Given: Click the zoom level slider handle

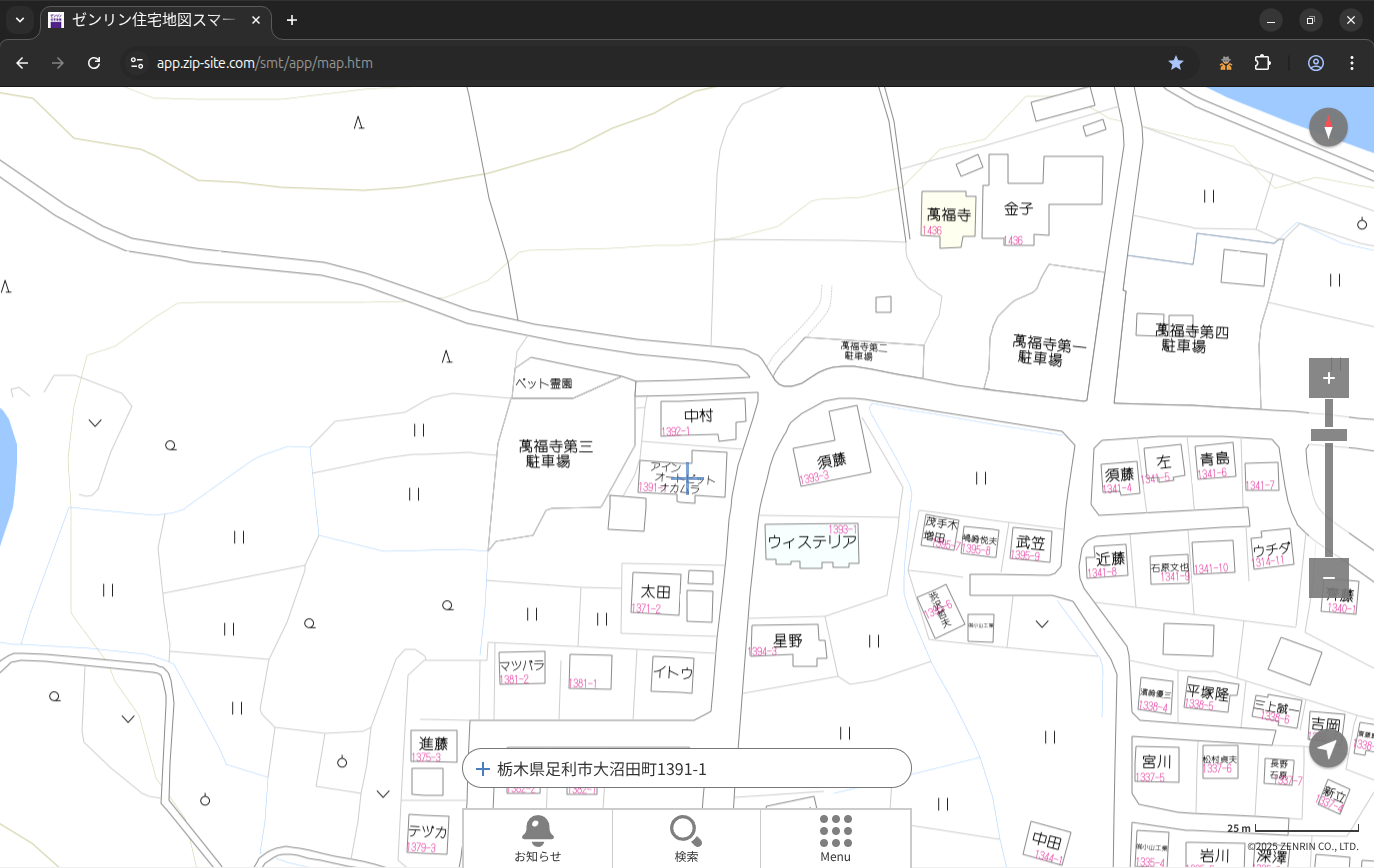Looking at the screenshot, I should click(x=1328, y=435).
